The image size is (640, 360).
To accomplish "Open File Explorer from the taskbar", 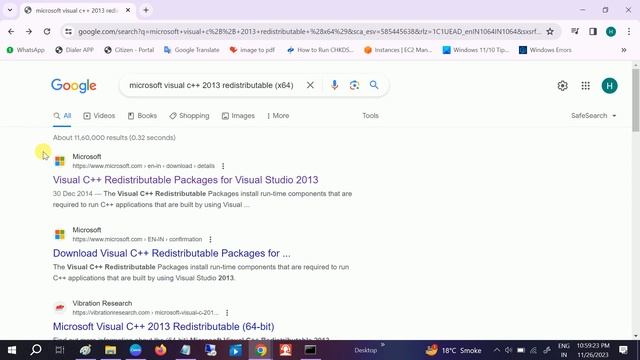I will (x=110, y=350).
